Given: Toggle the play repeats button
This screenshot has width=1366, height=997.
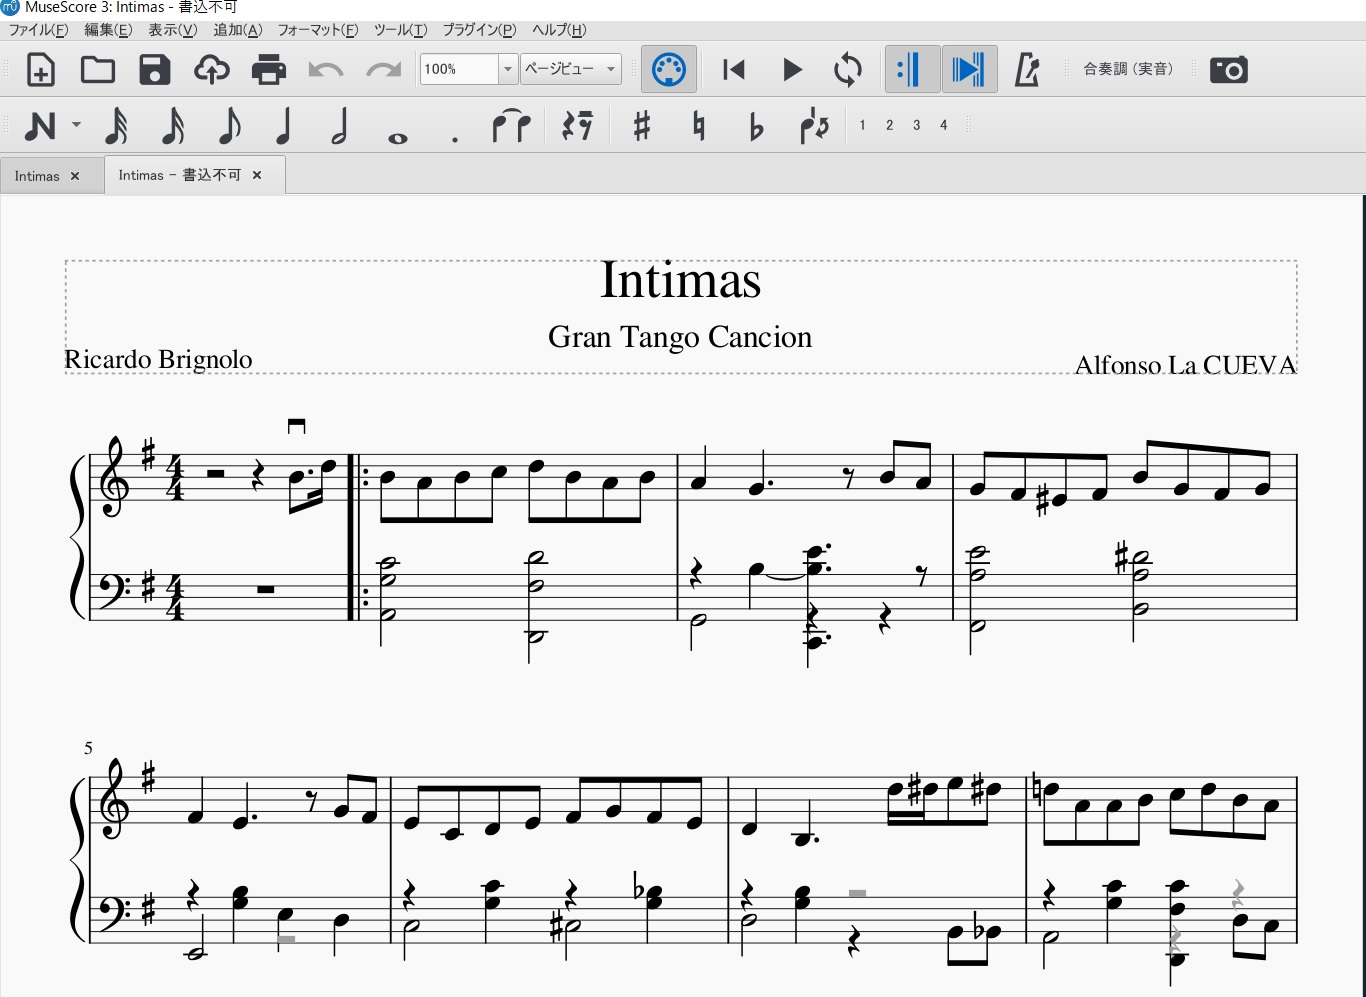Looking at the screenshot, I should tap(911, 70).
